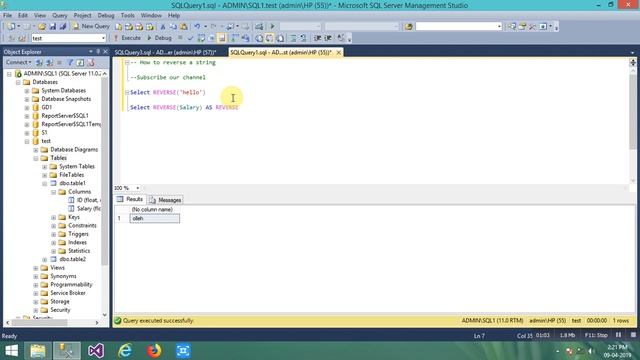Image resolution: width=640 pixels, height=360 pixels.
Task: Click the Paste clipboard icon
Action: 184,27
